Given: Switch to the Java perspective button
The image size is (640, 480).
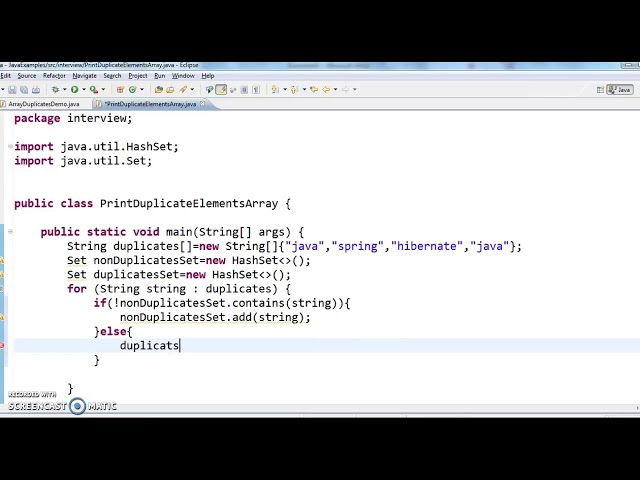Looking at the screenshot, I should [620, 90].
